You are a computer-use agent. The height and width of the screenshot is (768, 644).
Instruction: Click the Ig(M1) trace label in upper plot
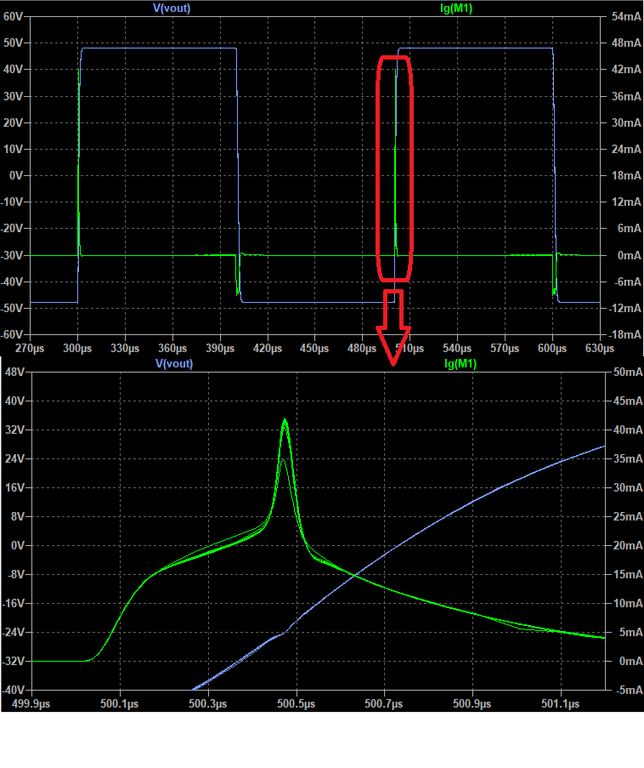click(x=456, y=8)
